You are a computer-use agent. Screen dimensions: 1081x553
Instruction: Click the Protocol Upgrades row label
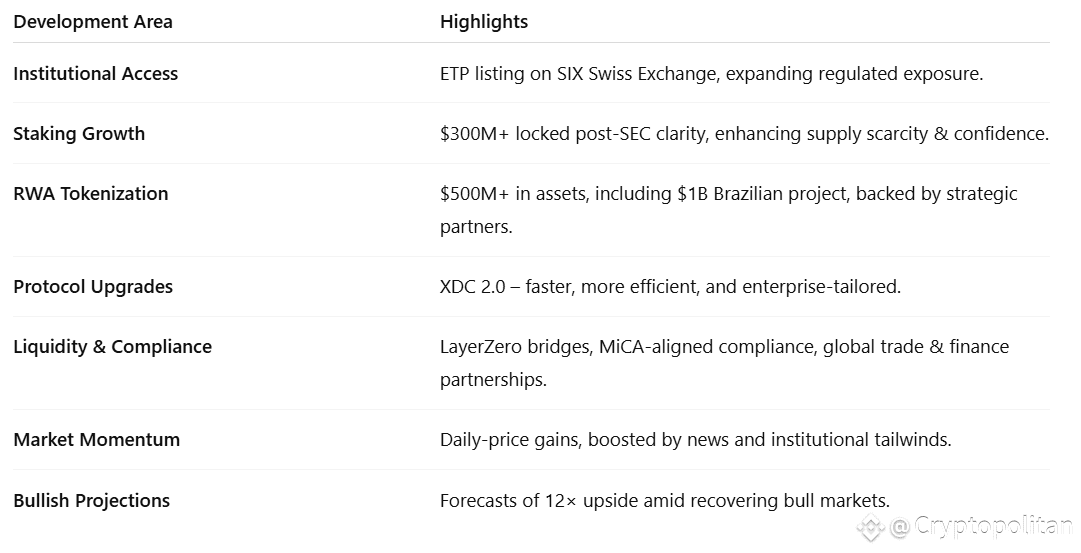click(93, 287)
